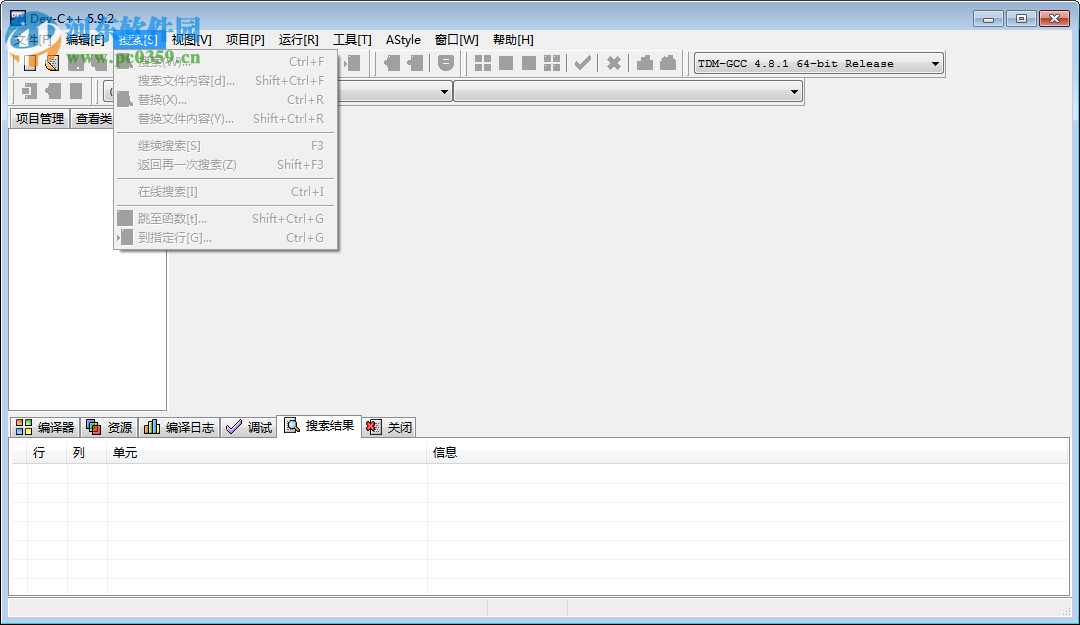Open the goto-function dropdown on the toolbar

(x=795, y=91)
